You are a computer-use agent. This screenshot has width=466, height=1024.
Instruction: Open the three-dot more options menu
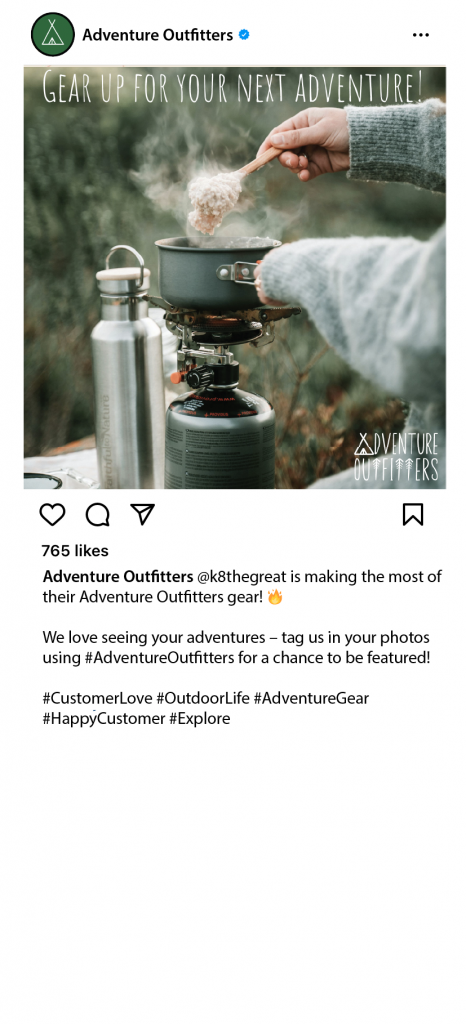tap(421, 35)
